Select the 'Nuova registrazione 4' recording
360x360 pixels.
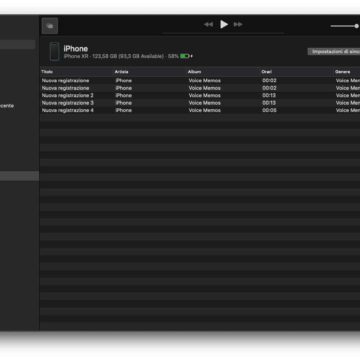point(68,110)
